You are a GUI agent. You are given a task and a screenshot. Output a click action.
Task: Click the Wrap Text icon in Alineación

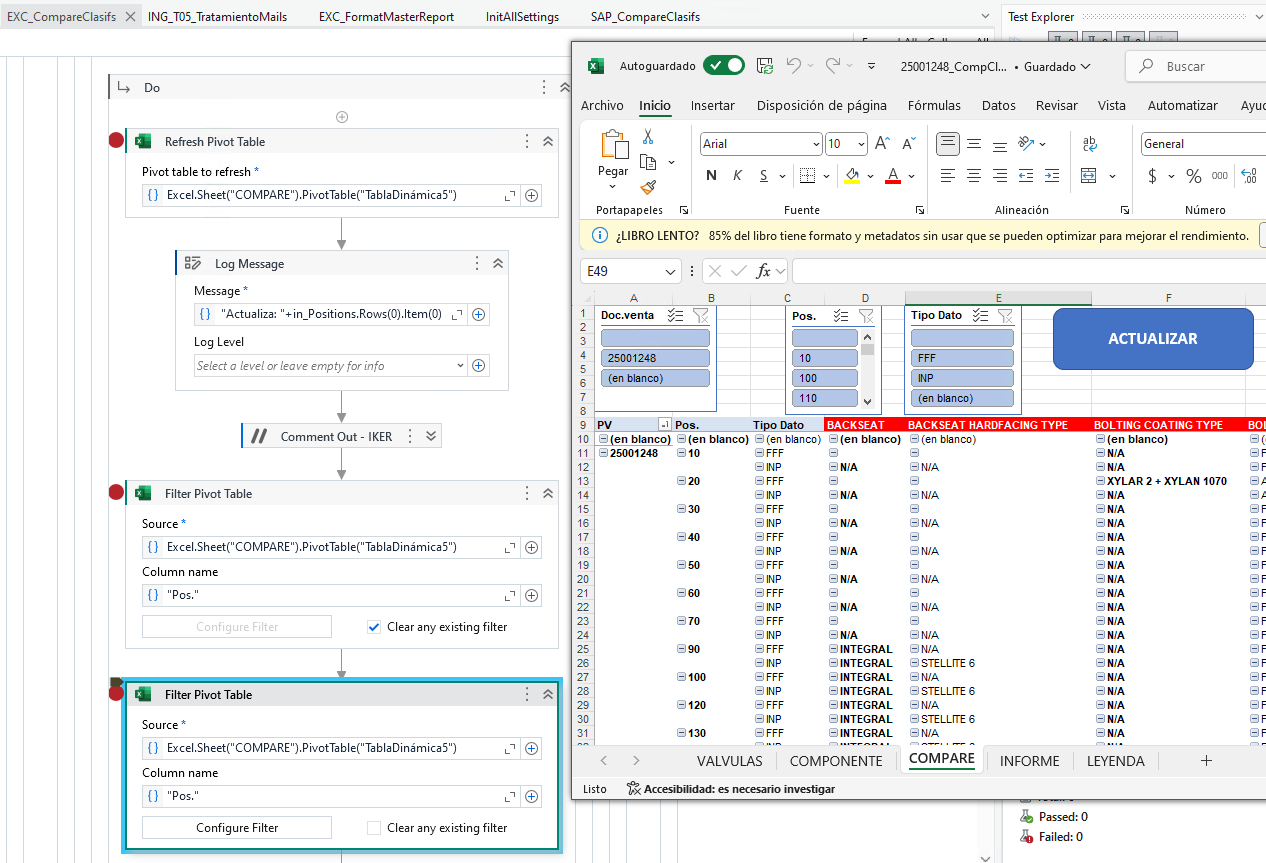(1090, 144)
